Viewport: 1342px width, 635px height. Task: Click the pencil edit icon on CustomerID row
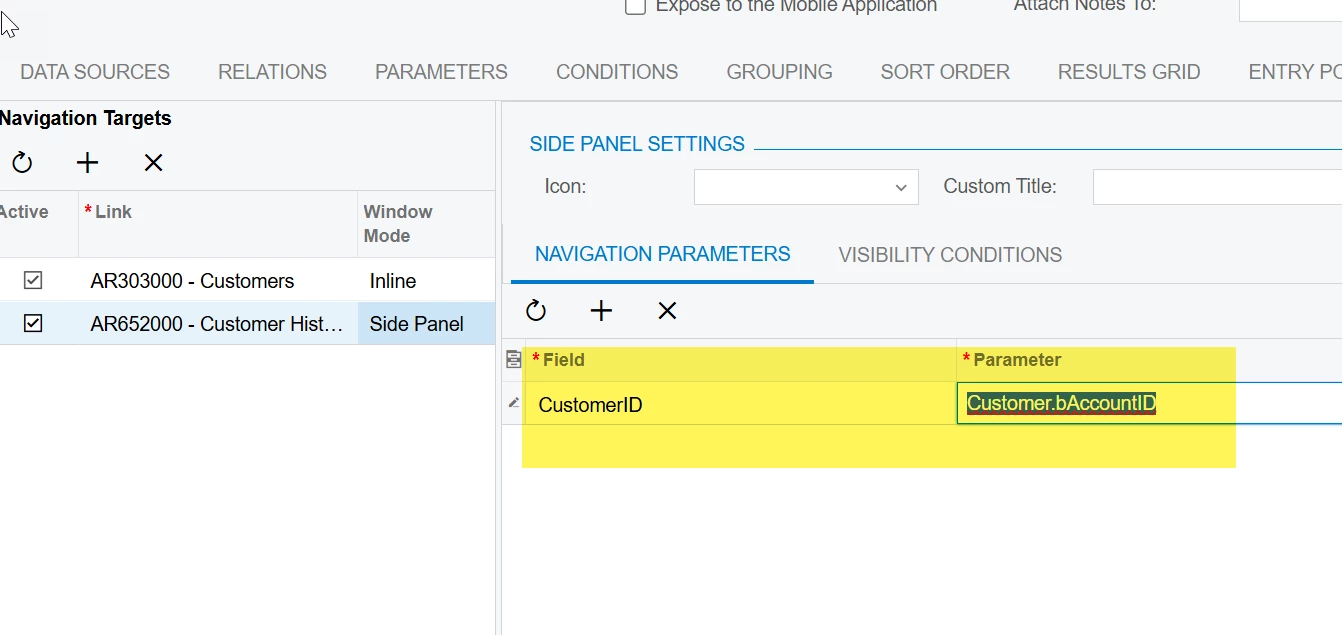514,403
